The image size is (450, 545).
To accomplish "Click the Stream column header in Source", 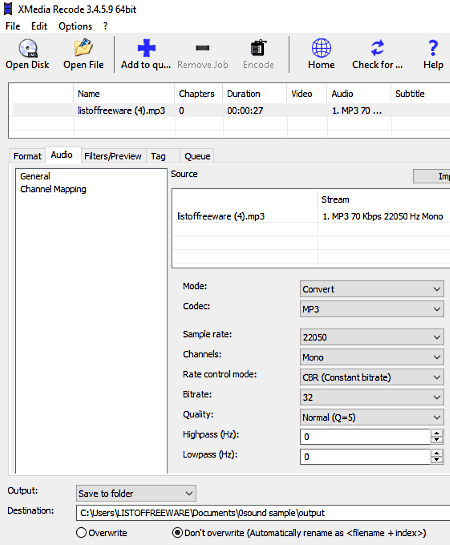I will (384, 200).
